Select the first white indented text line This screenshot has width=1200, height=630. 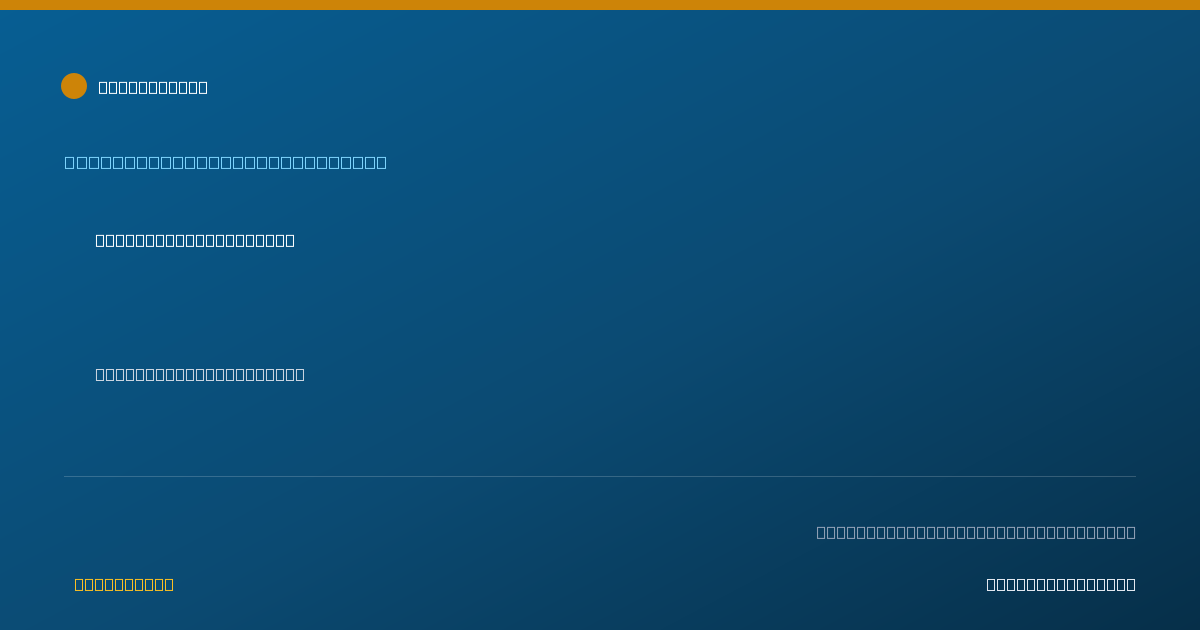(x=195, y=240)
